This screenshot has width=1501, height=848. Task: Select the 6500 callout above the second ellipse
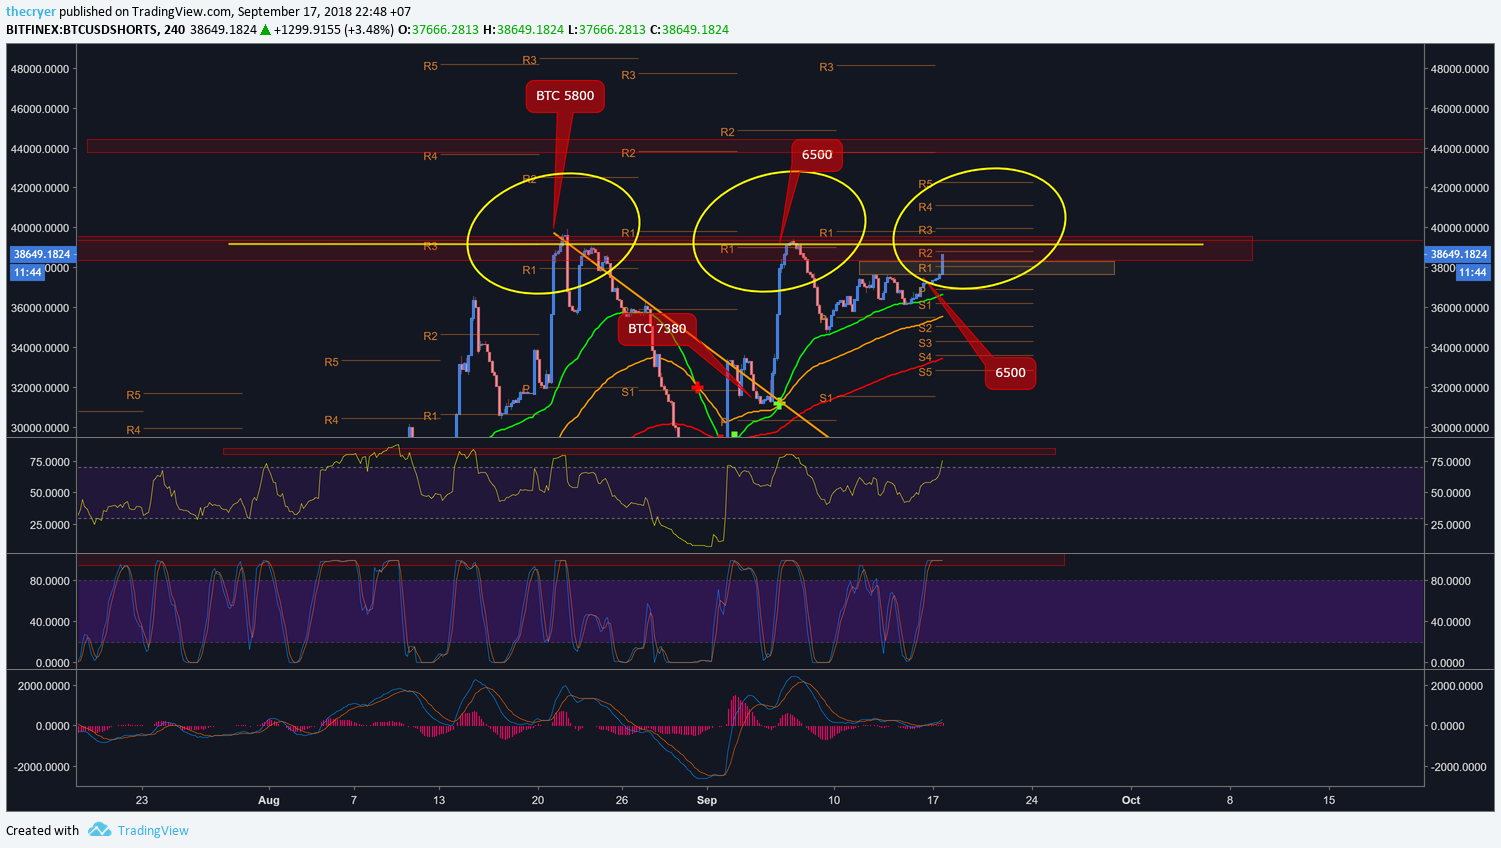click(x=817, y=155)
